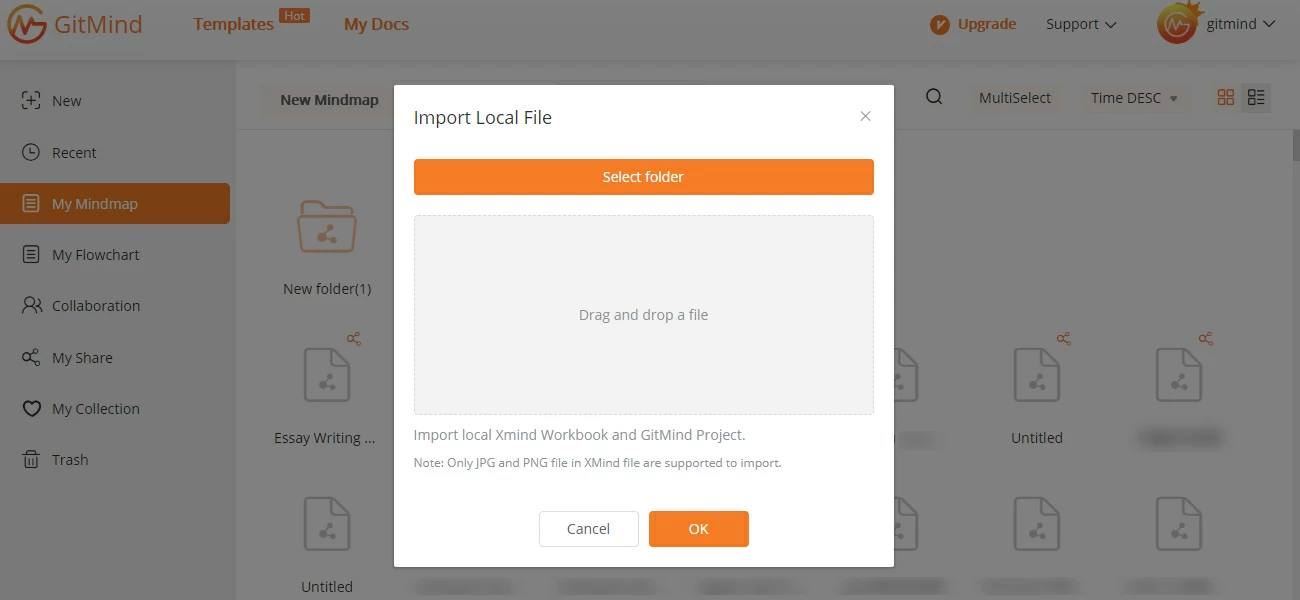Cancel the import dialog
This screenshot has height=600, width=1300.
point(589,529)
